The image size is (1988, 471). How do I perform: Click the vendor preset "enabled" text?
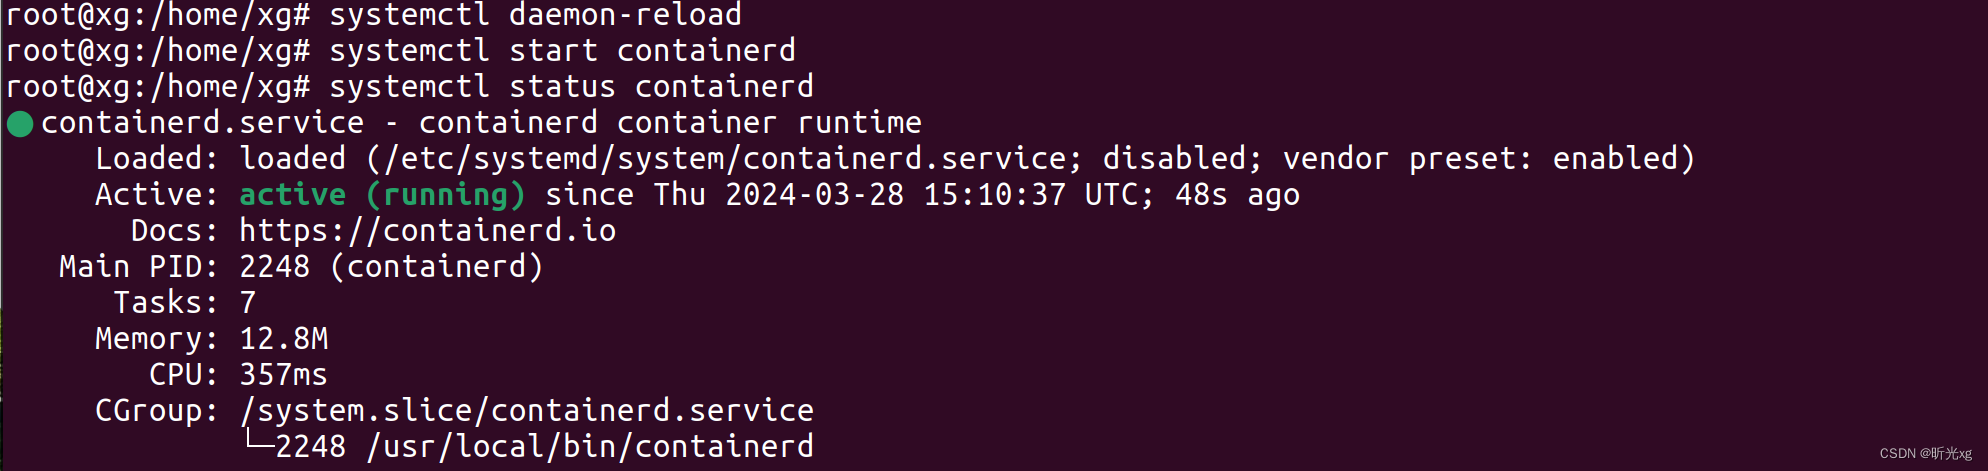(1615, 159)
